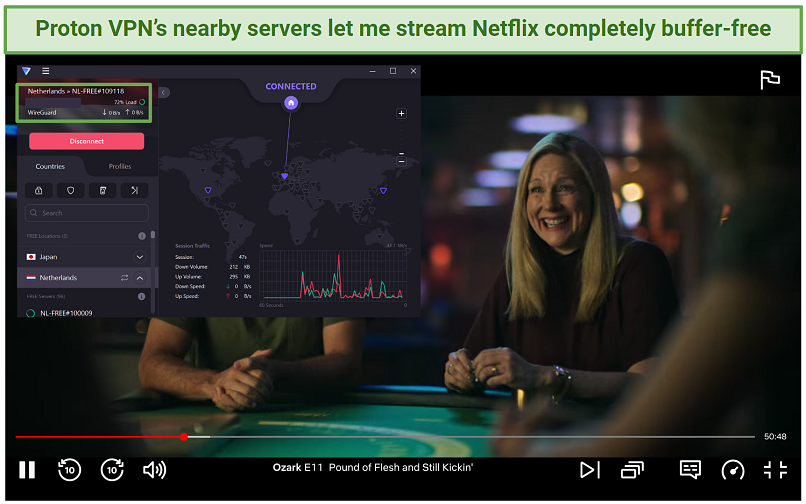This screenshot has height=504, width=806.
Task: Select the Netherlands server marker on map
Action: pos(284,176)
